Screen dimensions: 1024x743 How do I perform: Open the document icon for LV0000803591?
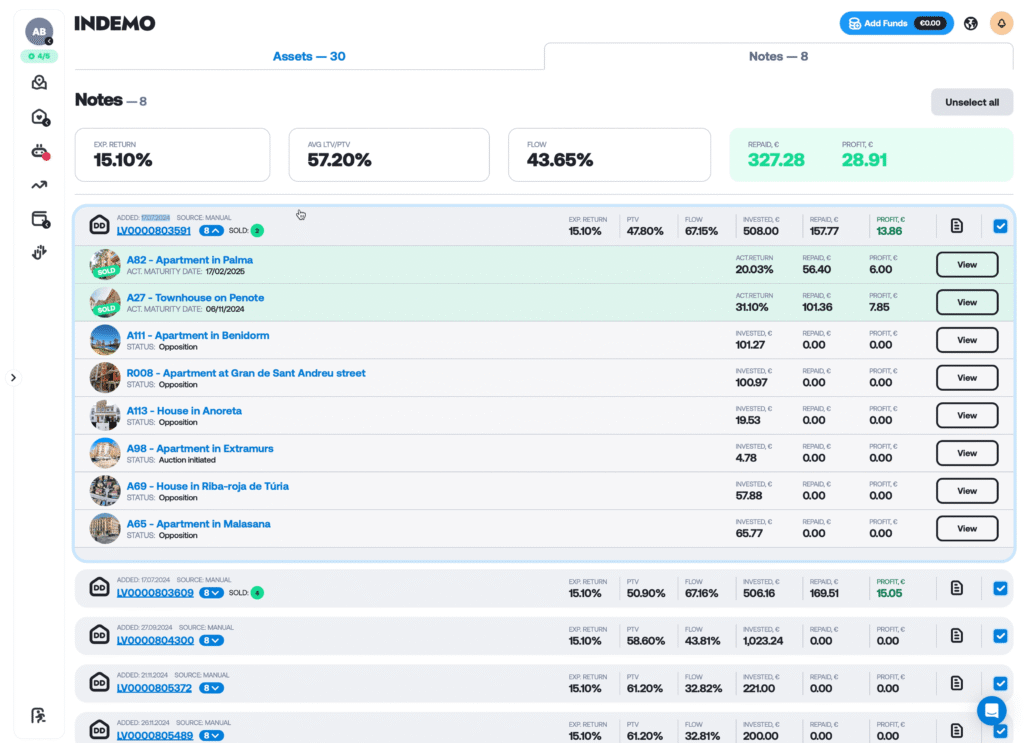957,226
